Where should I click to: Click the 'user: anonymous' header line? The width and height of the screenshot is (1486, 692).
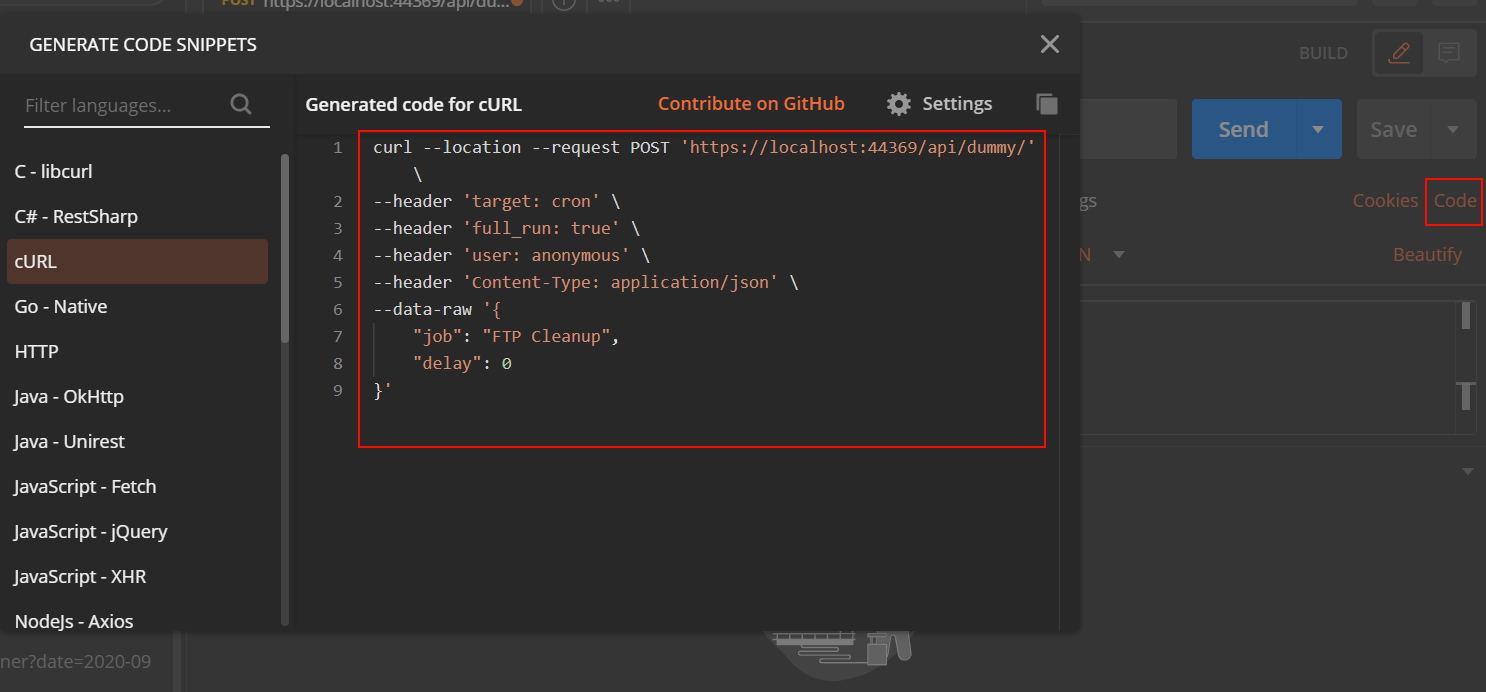coord(511,256)
